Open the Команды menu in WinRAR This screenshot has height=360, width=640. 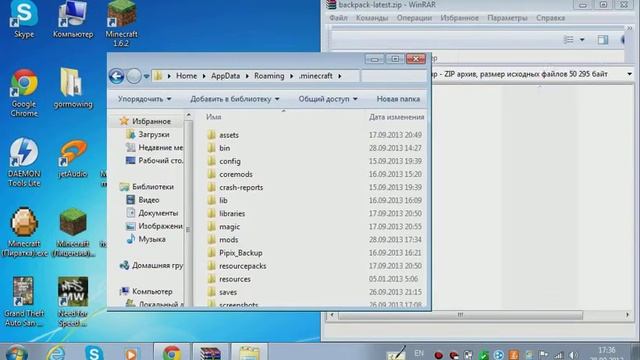coord(372,18)
